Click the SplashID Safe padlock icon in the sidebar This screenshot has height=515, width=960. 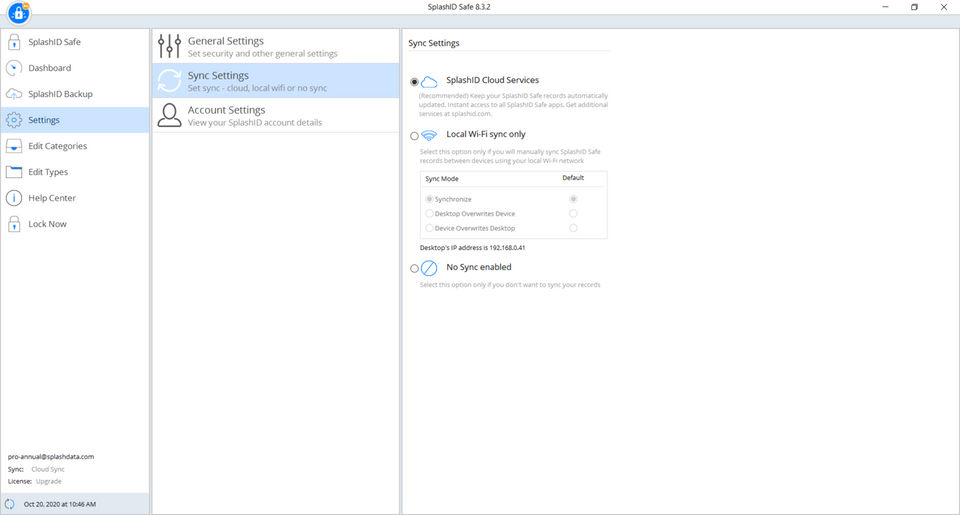(x=14, y=42)
